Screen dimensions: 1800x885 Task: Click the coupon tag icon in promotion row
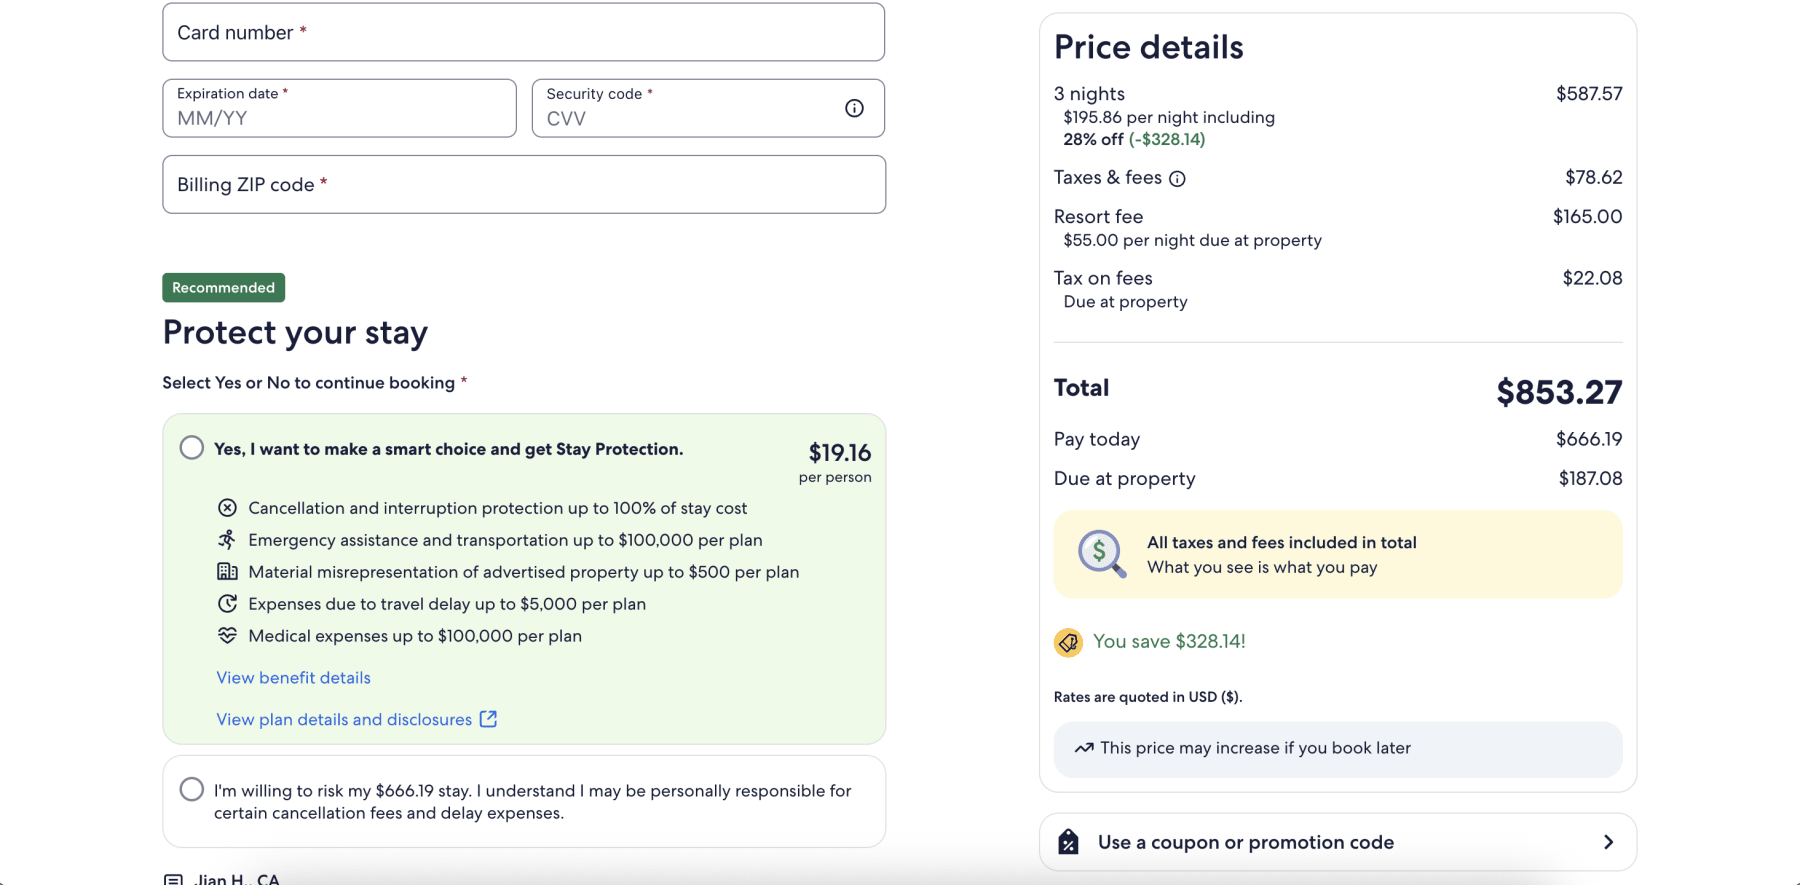[x=1069, y=841]
